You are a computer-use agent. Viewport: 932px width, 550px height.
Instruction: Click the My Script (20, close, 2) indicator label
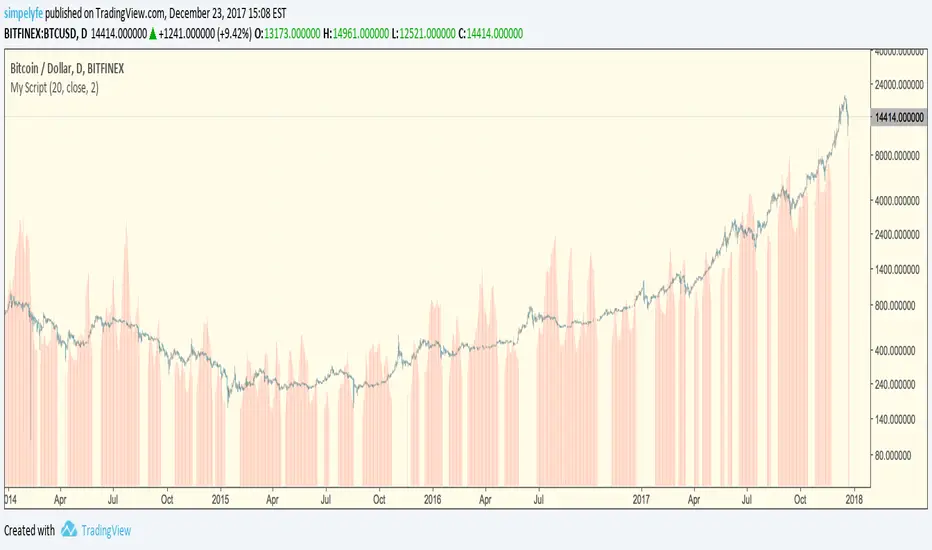coord(54,88)
